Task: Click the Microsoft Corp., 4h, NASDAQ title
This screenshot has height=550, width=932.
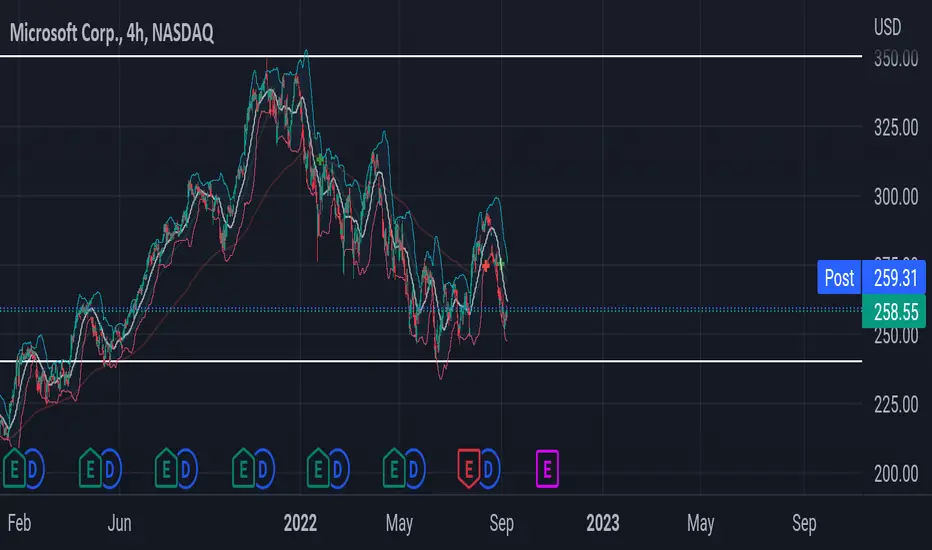Action: 112,33
